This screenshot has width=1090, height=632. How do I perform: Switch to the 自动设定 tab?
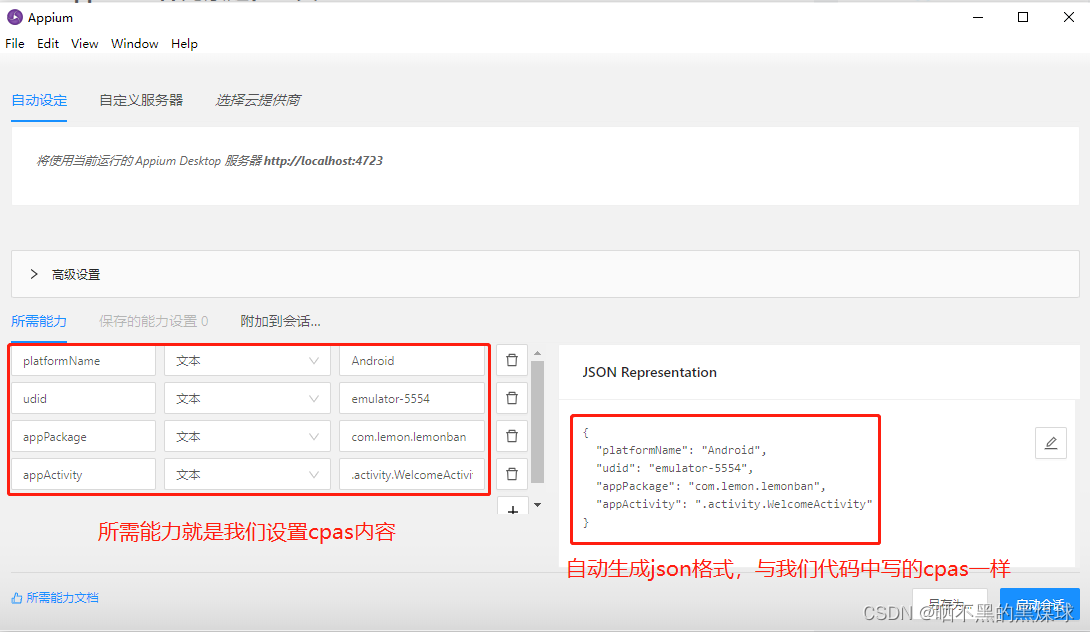tap(39, 100)
